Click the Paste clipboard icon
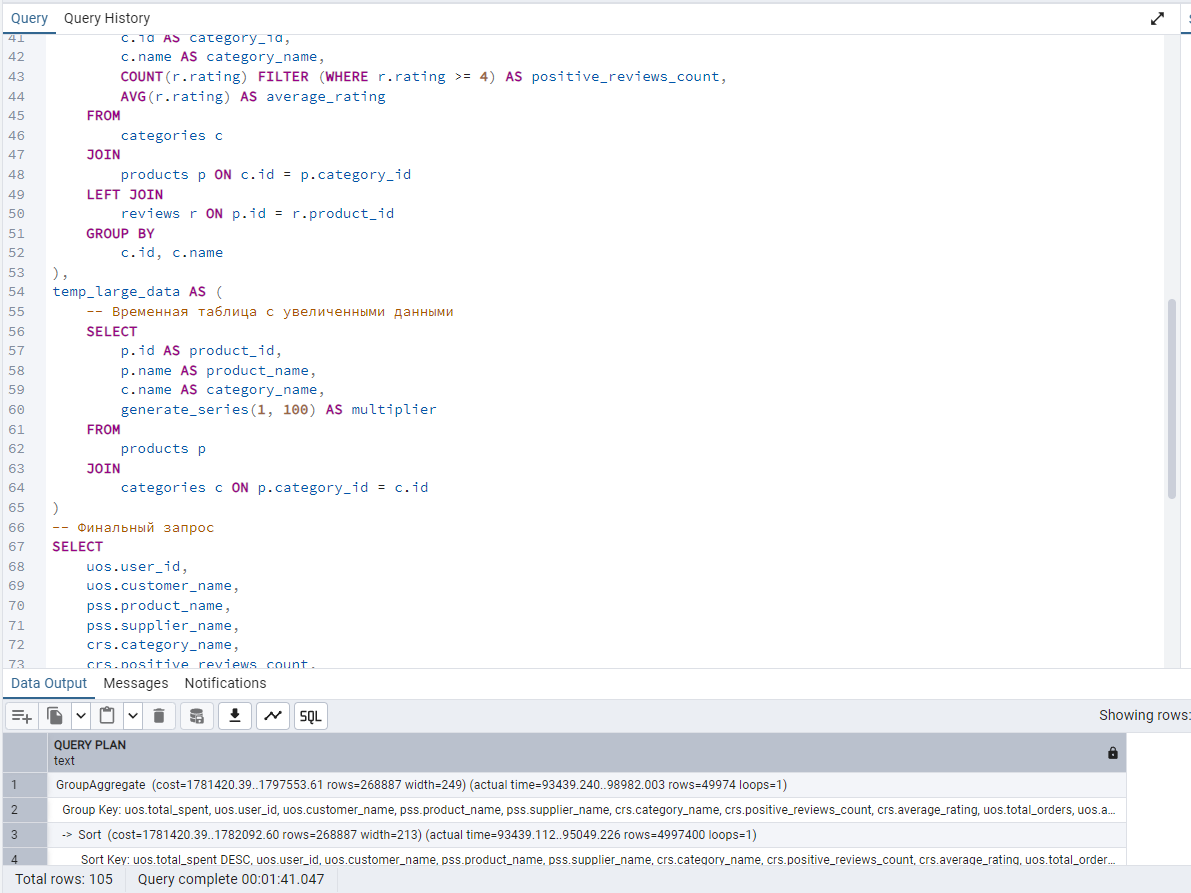The width and height of the screenshot is (1191, 893). coord(107,716)
